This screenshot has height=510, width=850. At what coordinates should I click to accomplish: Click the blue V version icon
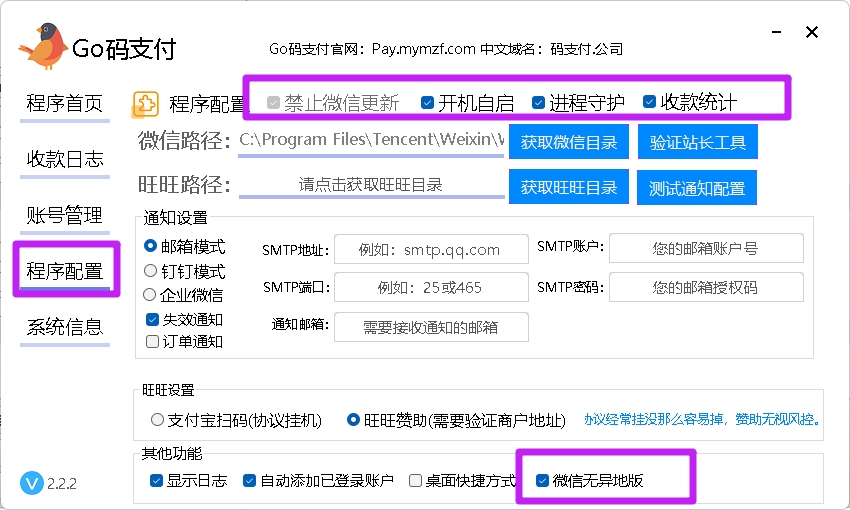[x=31, y=483]
